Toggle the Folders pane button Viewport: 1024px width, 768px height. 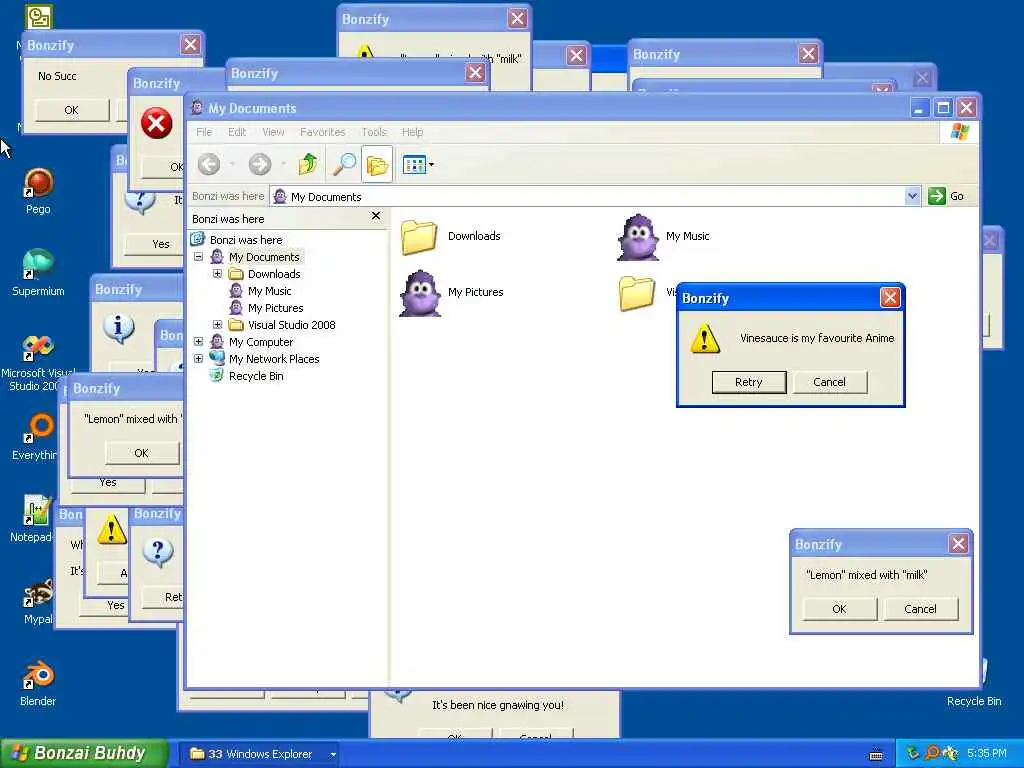pyautogui.click(x=377, y=165)
